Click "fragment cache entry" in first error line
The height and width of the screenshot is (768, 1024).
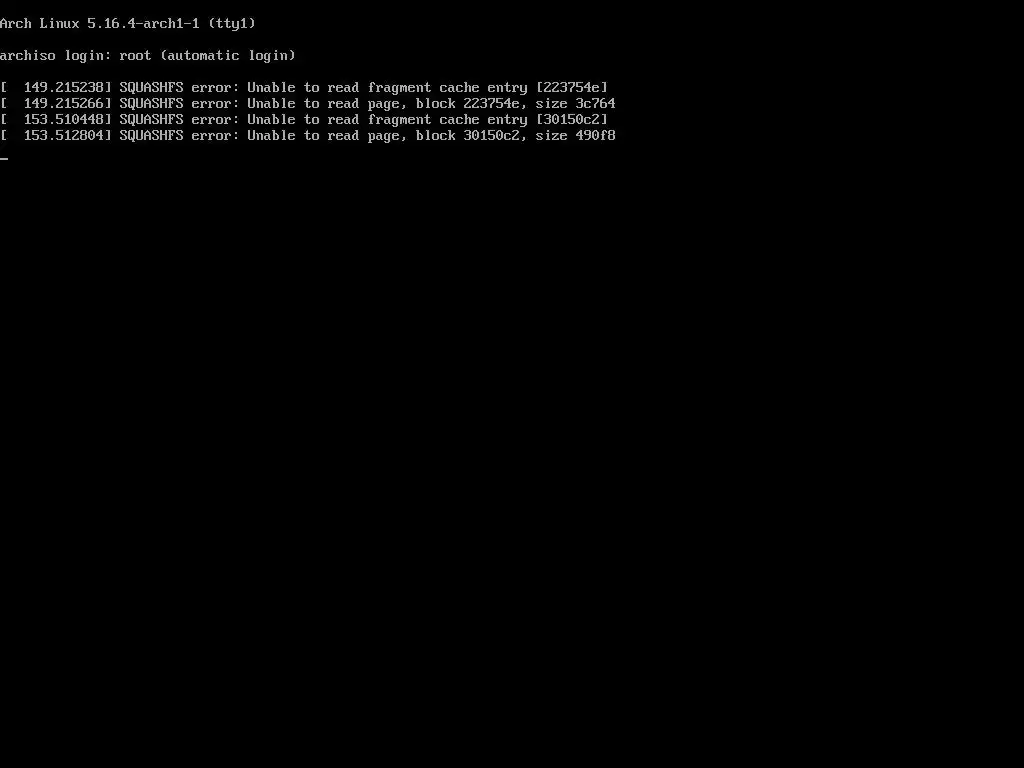[x=447, y=88]
